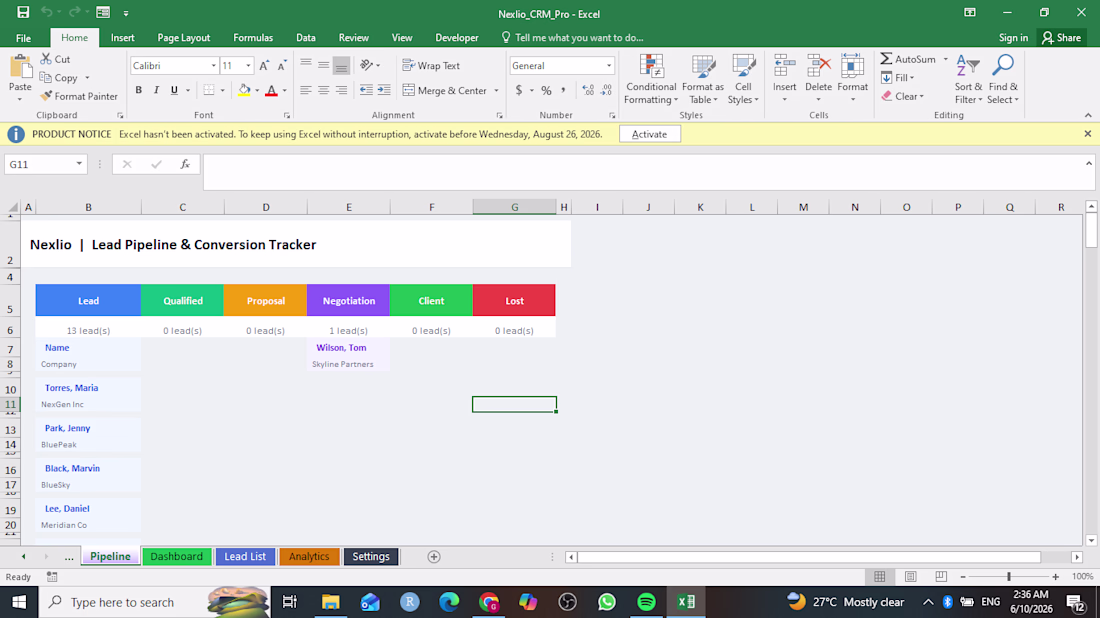Screen dimensions: 1100x618
Task: Switch to the Formulas ribbon tab
Action: pyautogui.click(x=253, y=38)
